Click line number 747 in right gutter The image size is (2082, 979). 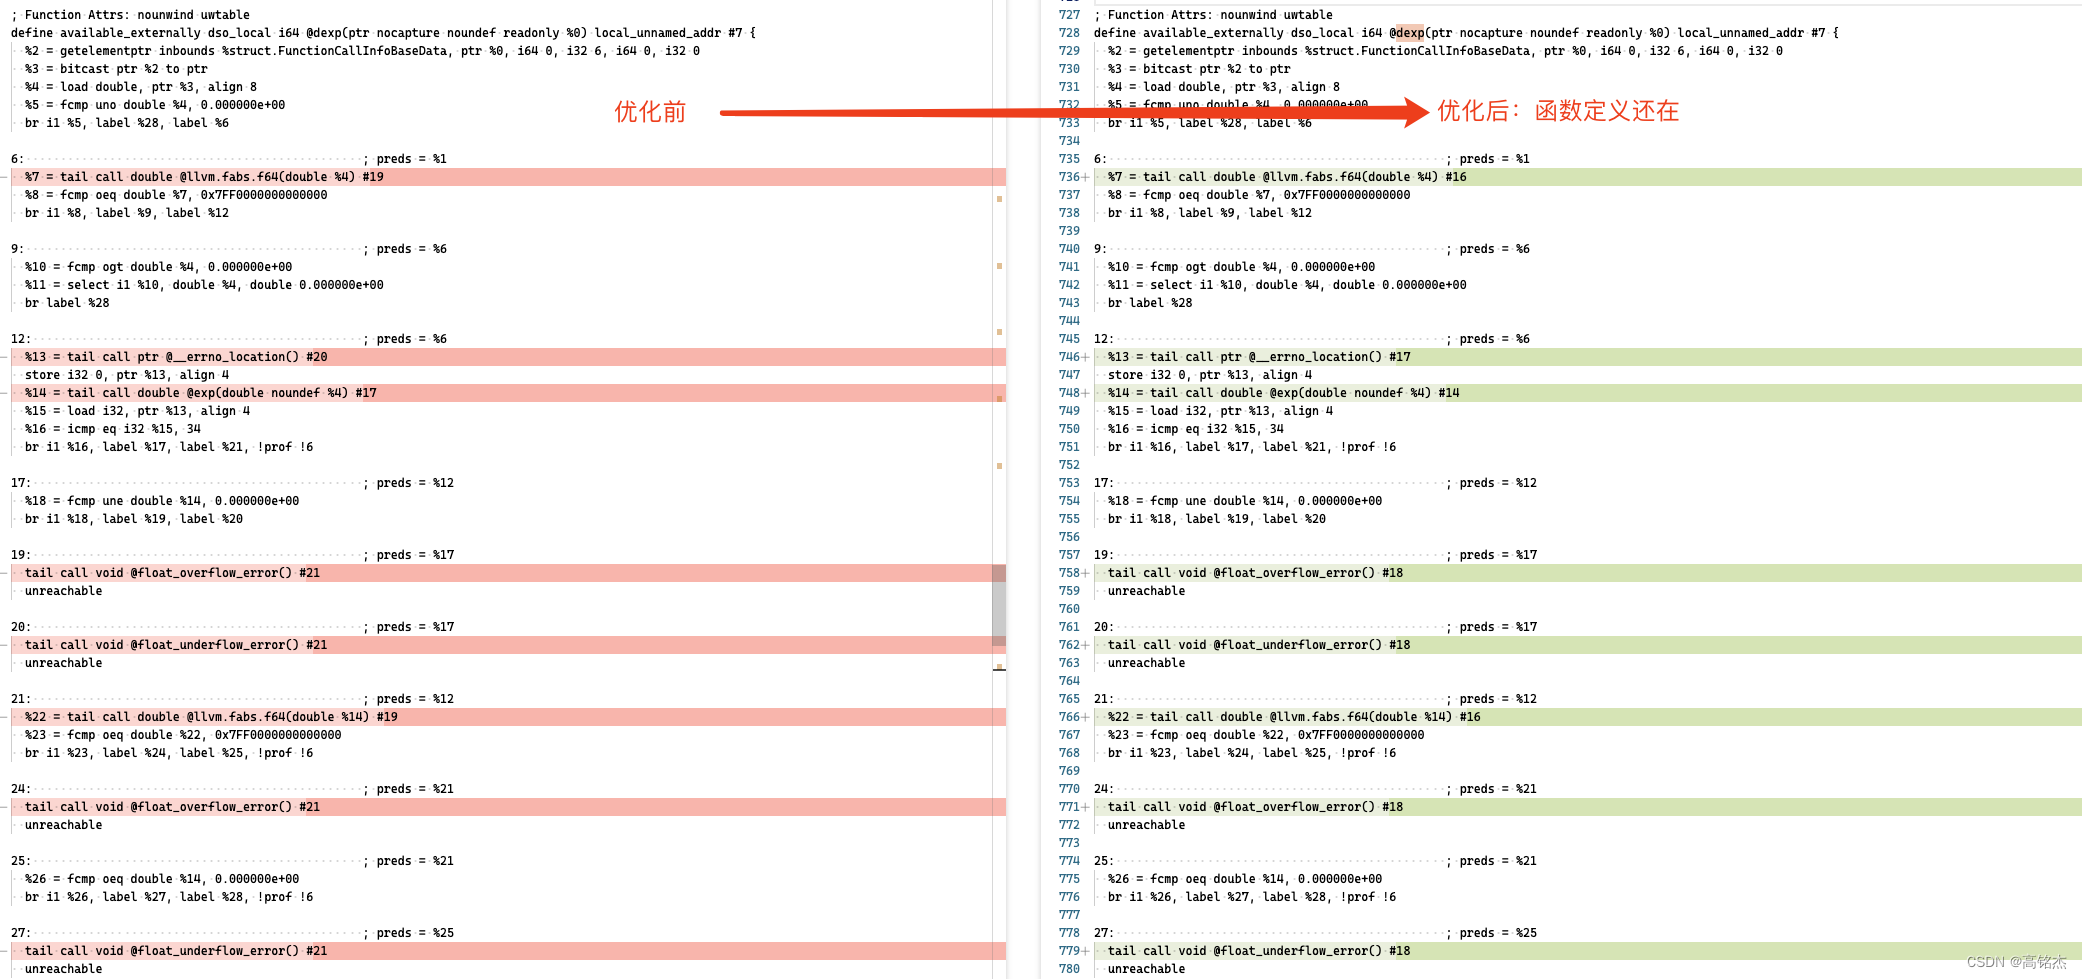(1069, 375)
